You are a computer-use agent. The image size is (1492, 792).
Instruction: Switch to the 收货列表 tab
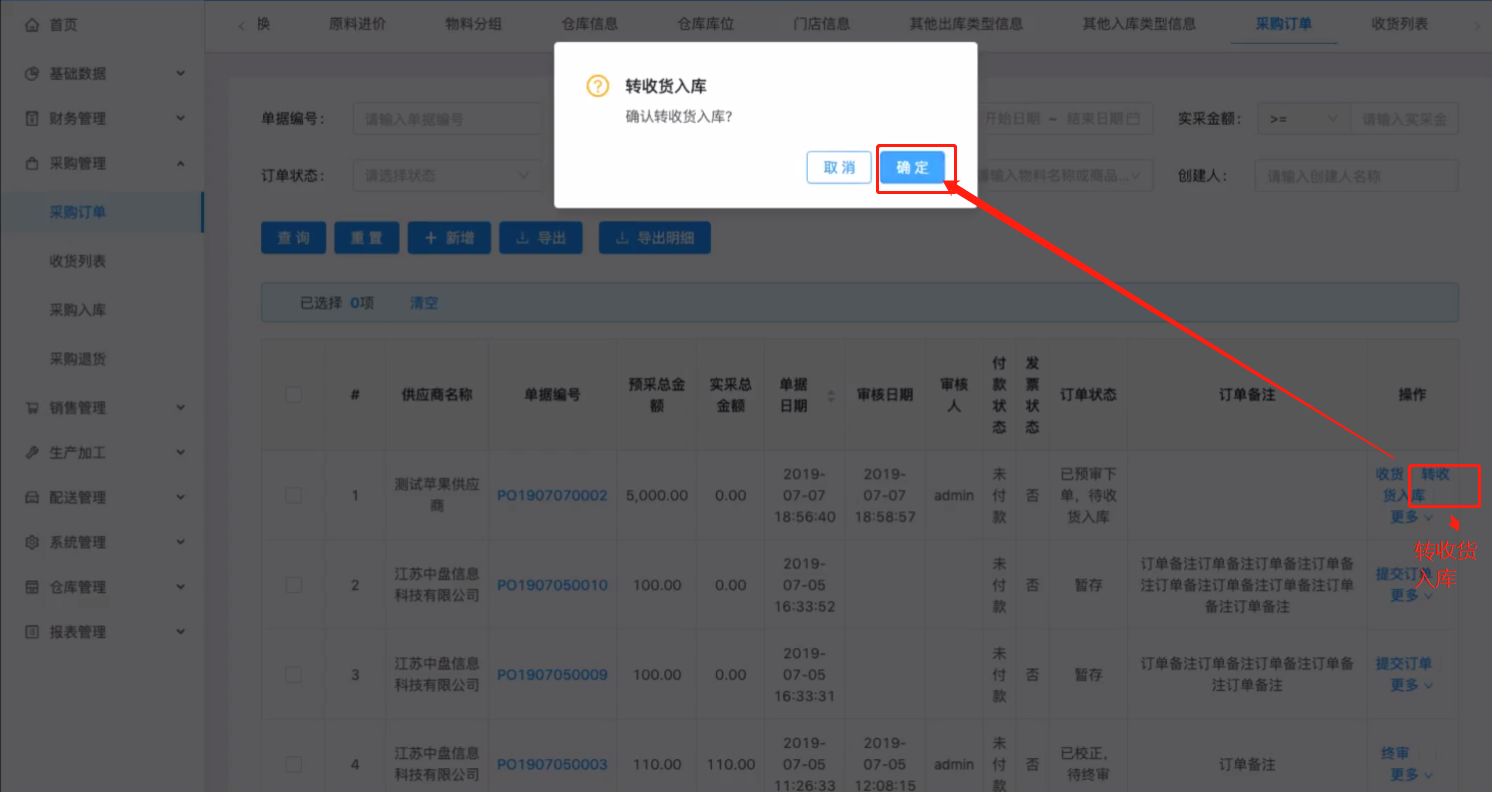1400,24
